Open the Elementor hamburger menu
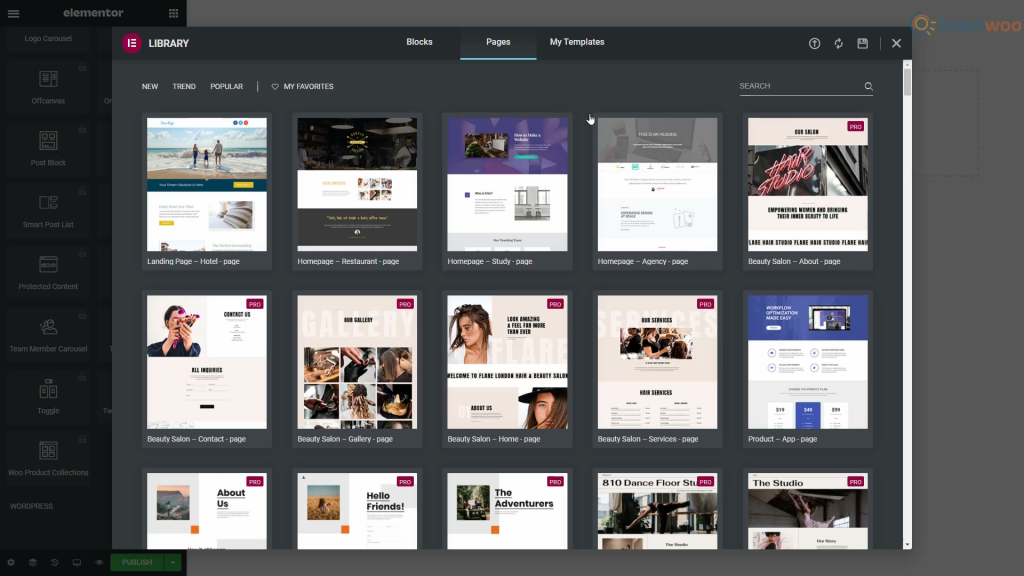Viewport: 1024px width, 576px height. tap(13, 13)
